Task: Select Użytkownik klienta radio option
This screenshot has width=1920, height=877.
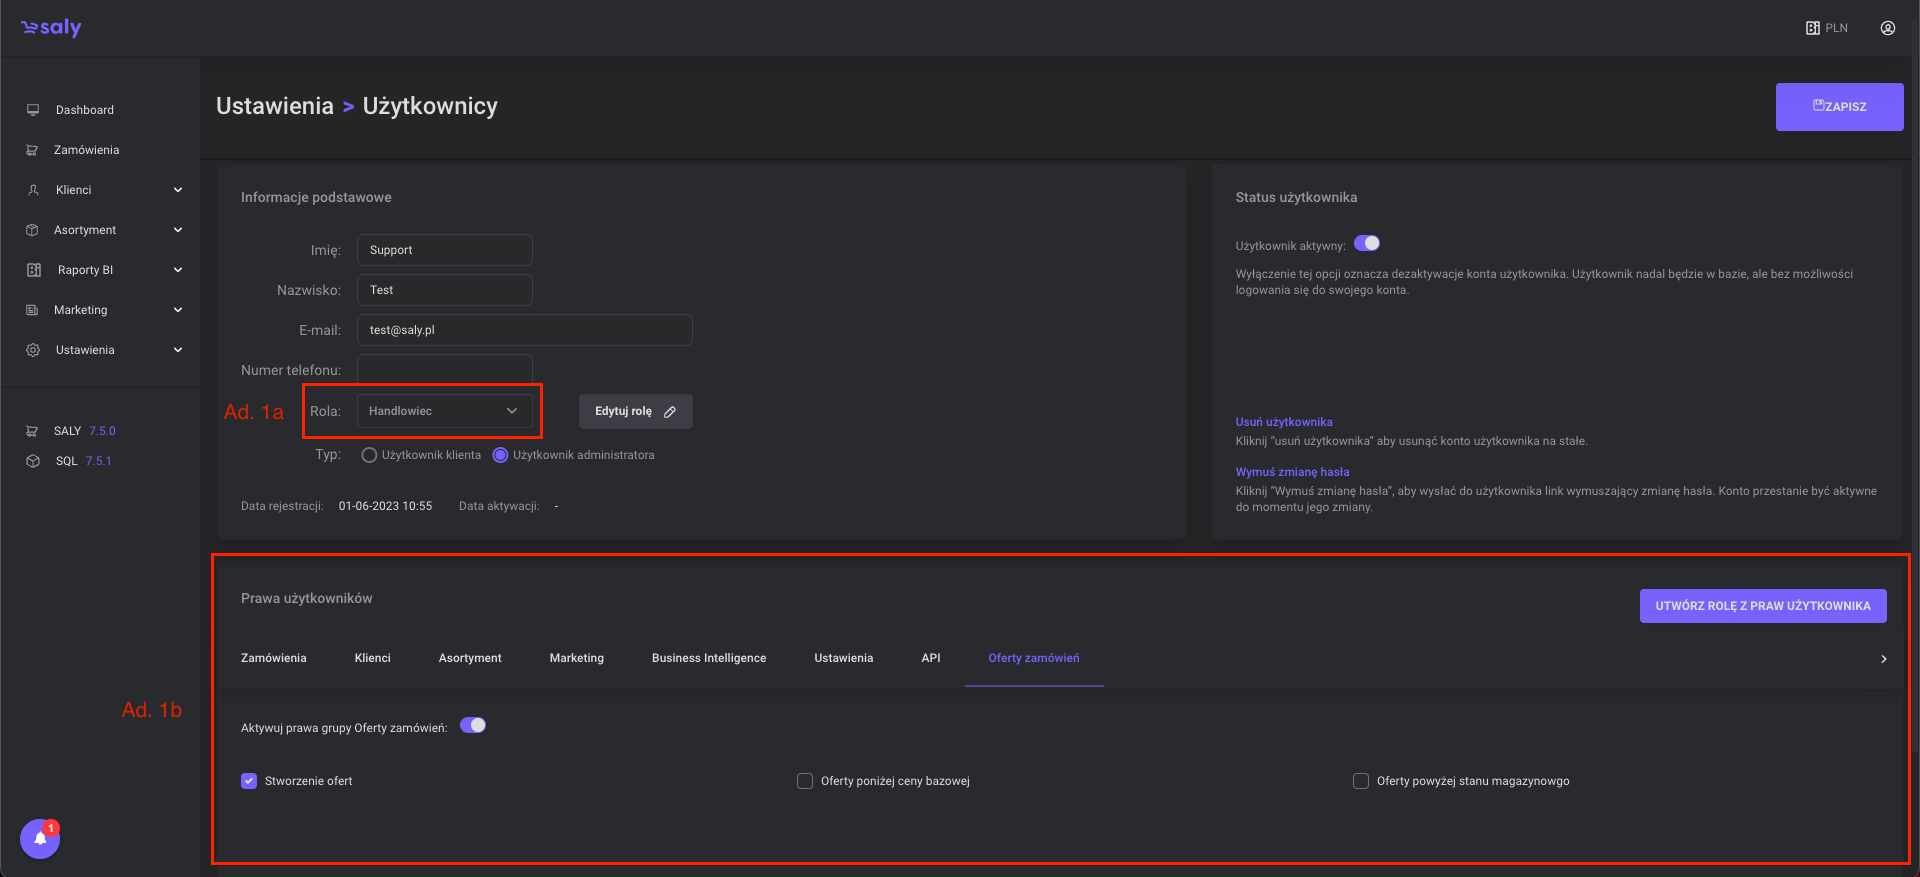Action: click(x=369, y=455)
